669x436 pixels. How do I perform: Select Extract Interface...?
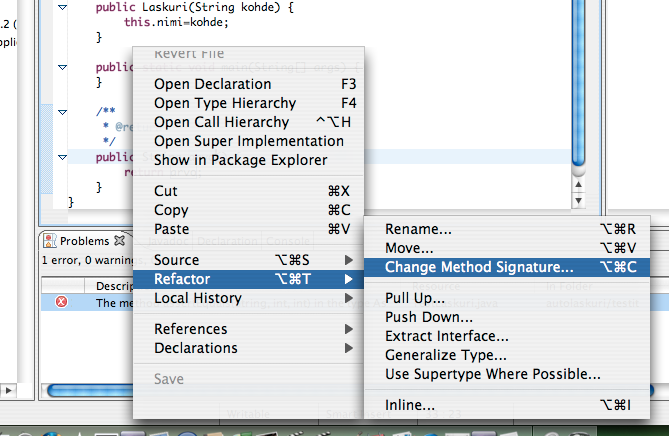point(507,336)
